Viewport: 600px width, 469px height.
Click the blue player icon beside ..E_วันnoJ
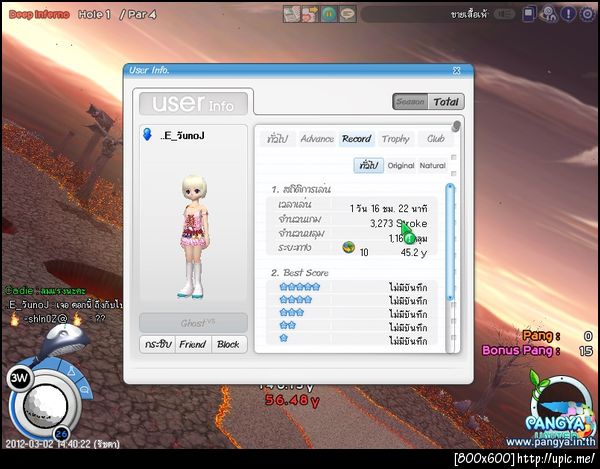click(x=147, y=134)
